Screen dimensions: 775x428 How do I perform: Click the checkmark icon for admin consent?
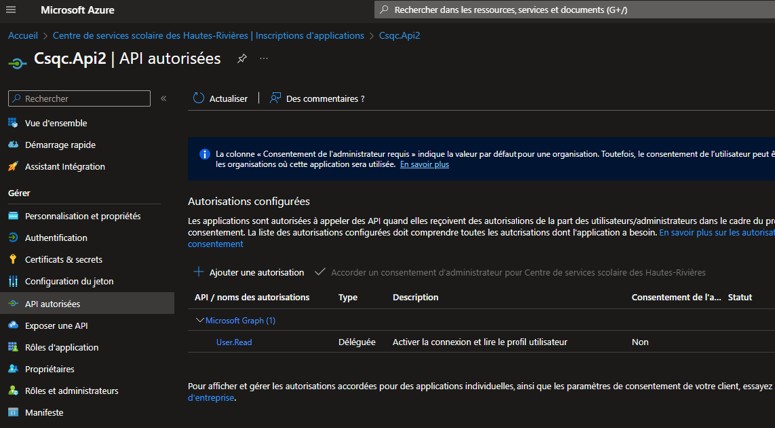click(320, 272)
